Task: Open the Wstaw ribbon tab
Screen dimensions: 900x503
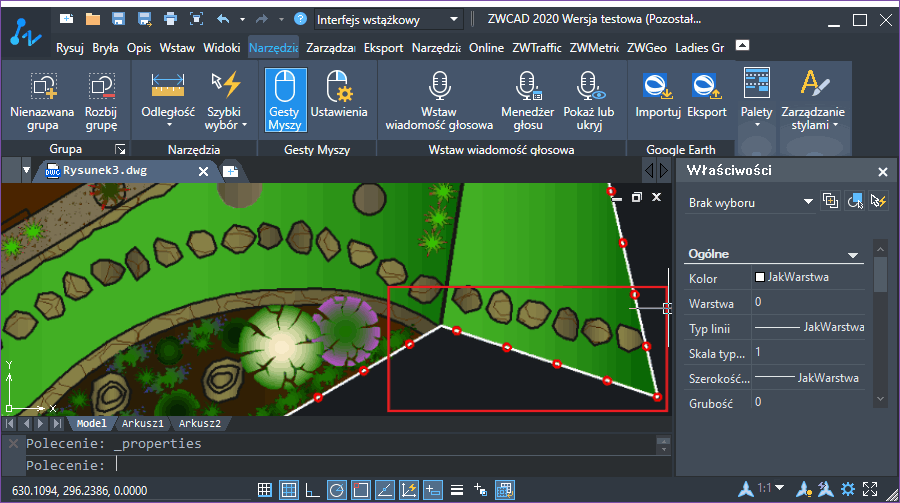Action: pyautogui.click(x=177, y=47)
